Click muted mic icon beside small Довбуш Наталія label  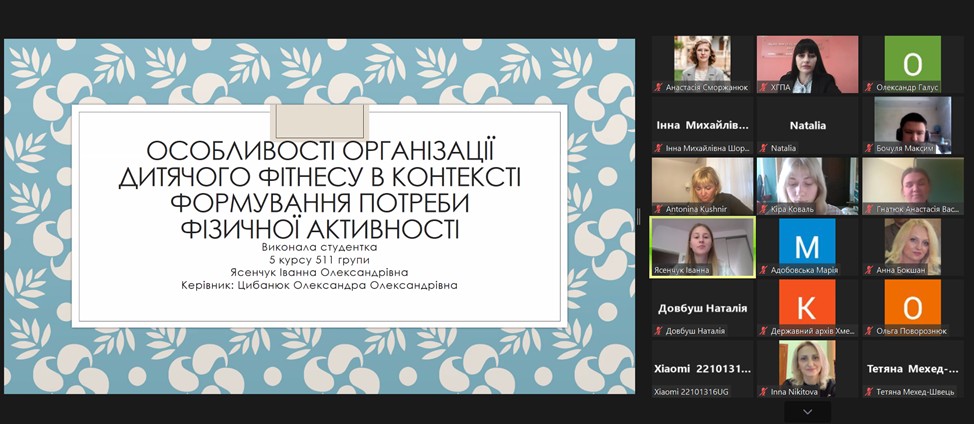coord(658,331)
